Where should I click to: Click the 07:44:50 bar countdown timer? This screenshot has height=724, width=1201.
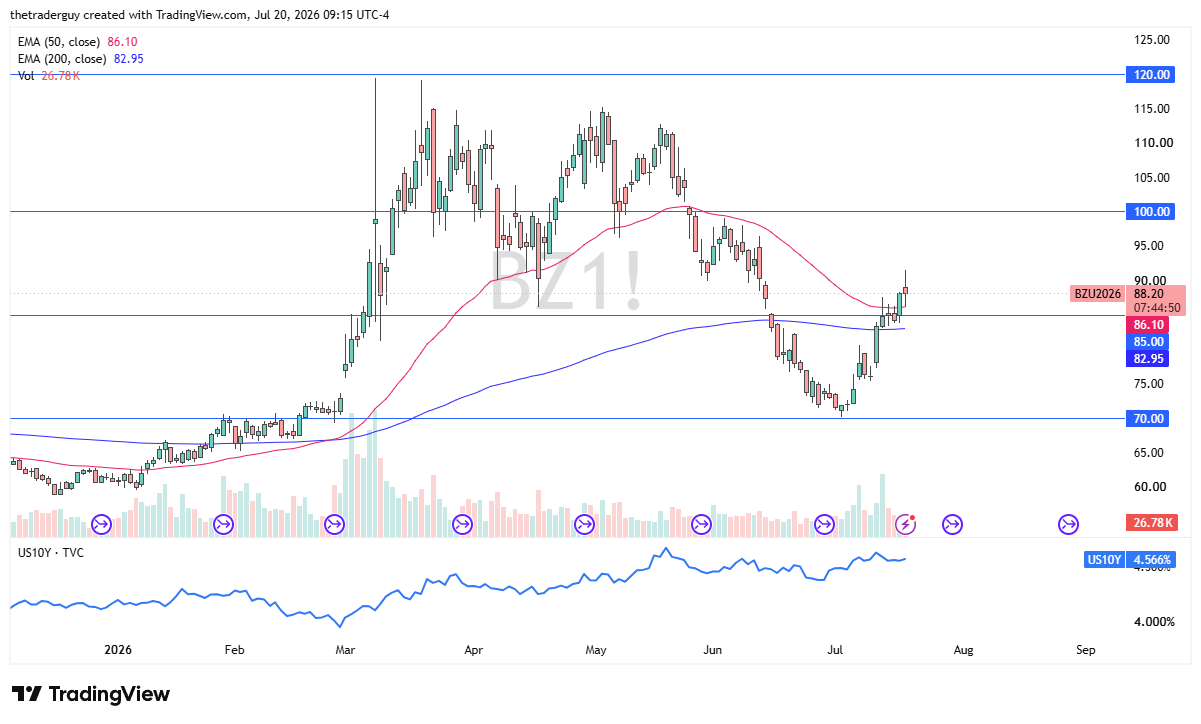pos(1157,308)
